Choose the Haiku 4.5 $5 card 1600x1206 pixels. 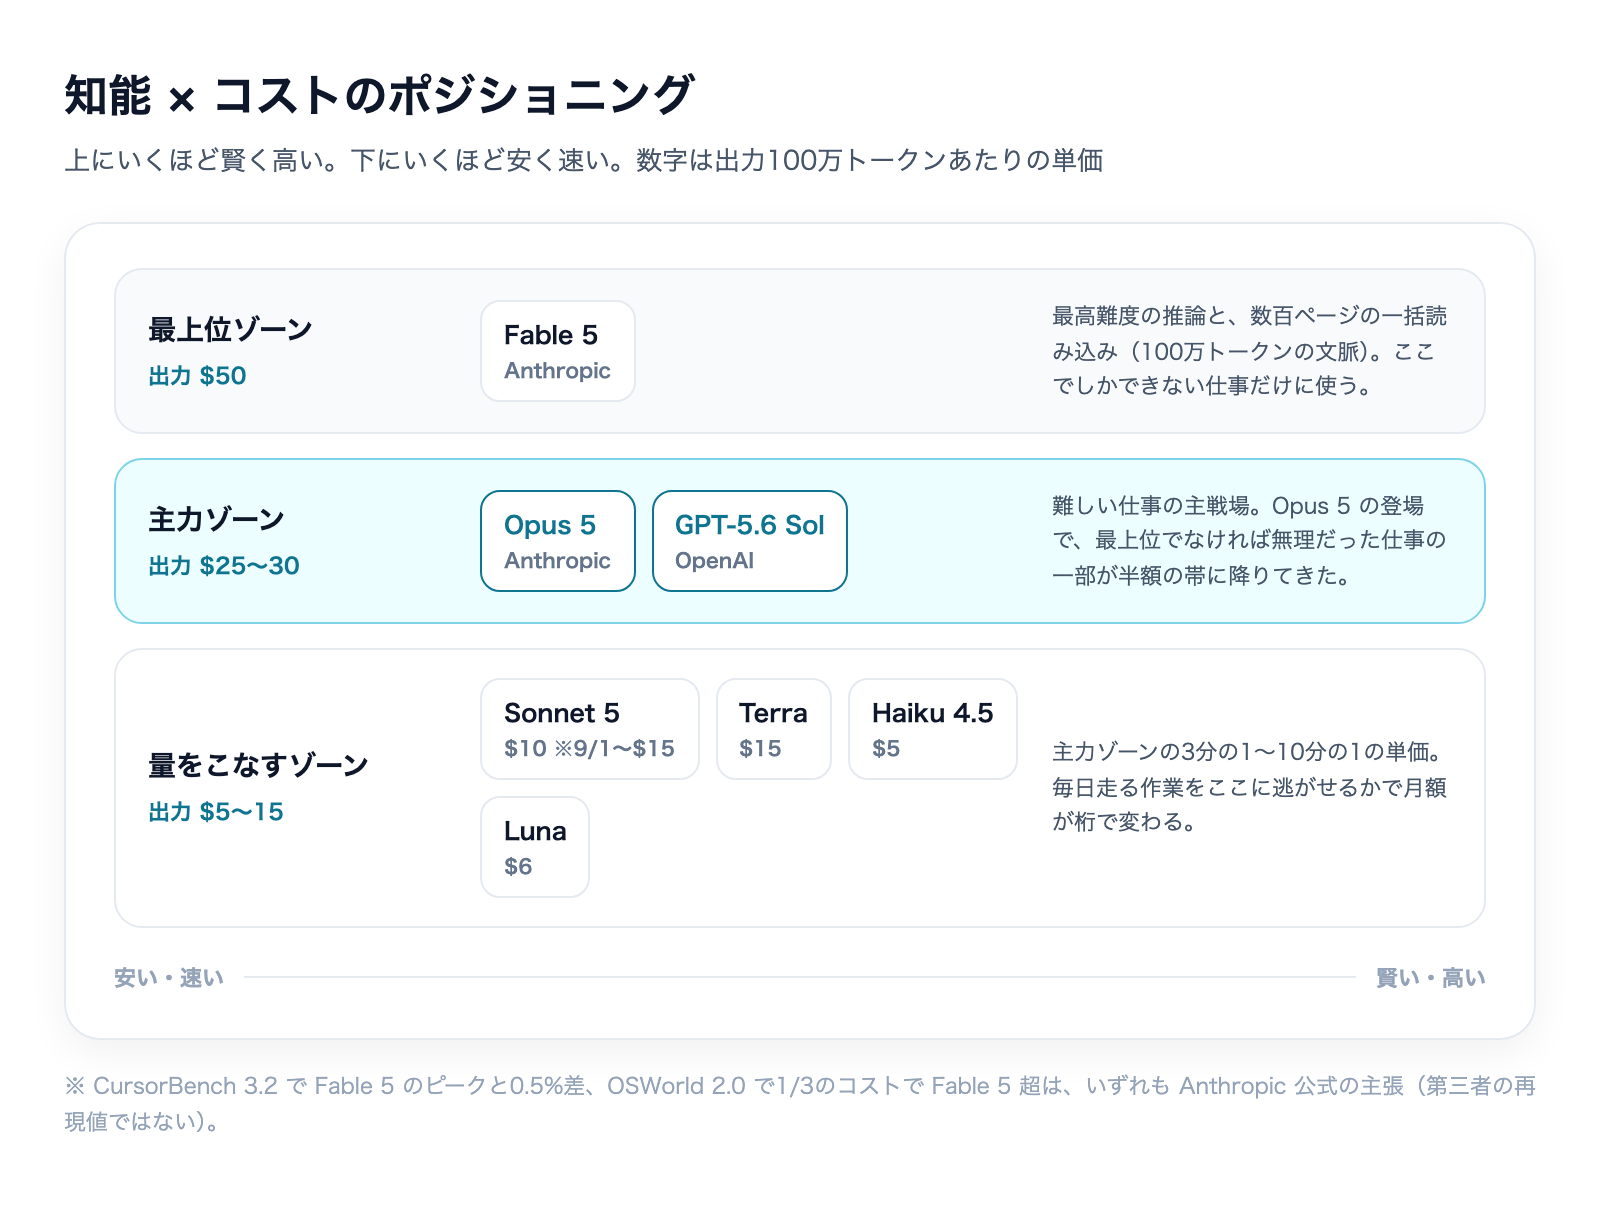[x=933, y=729]
